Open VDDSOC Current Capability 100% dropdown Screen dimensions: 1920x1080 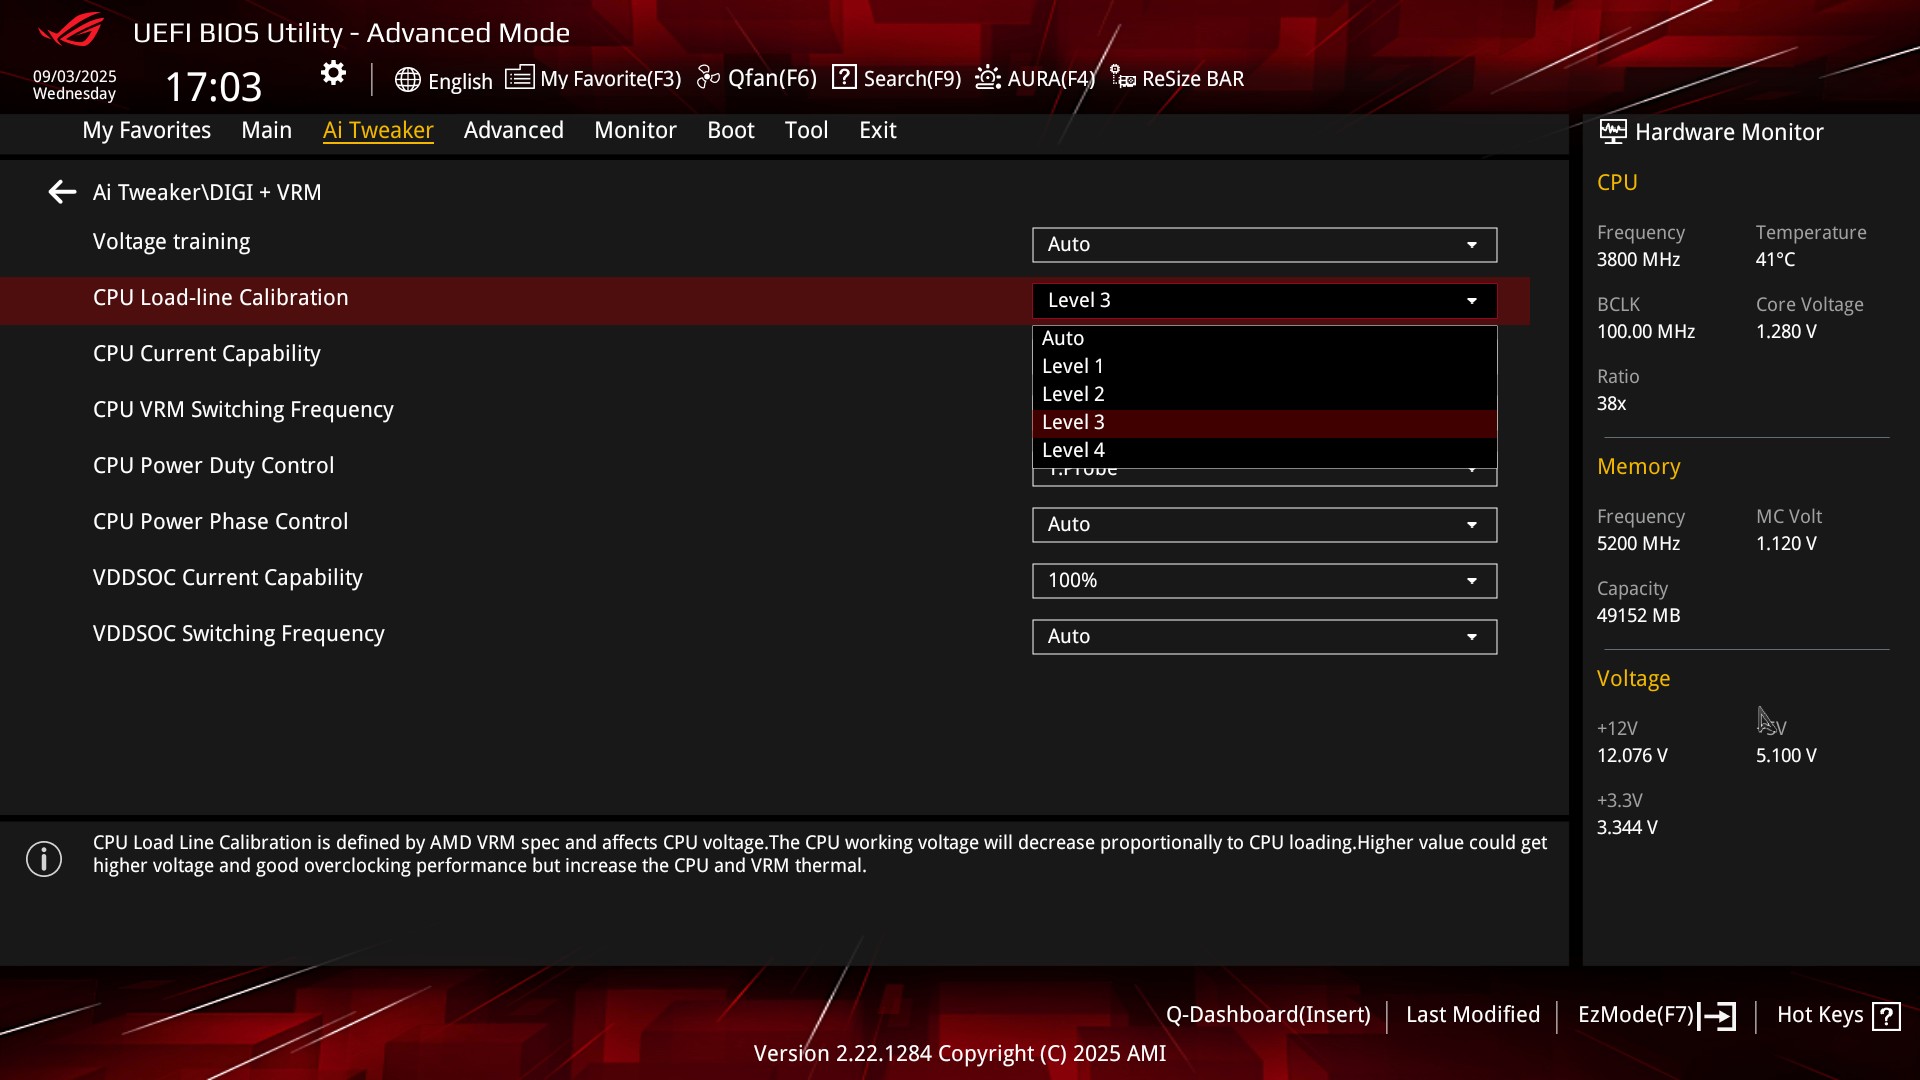(1264, 581)
